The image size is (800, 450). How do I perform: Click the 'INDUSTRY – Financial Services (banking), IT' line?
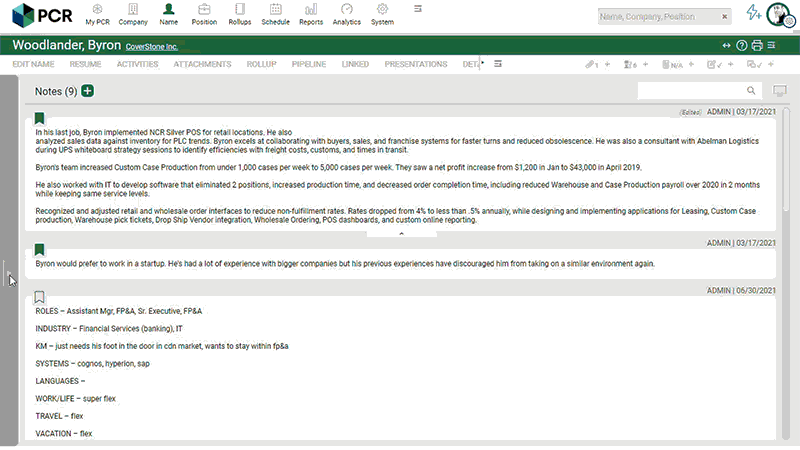click(109, 329)
